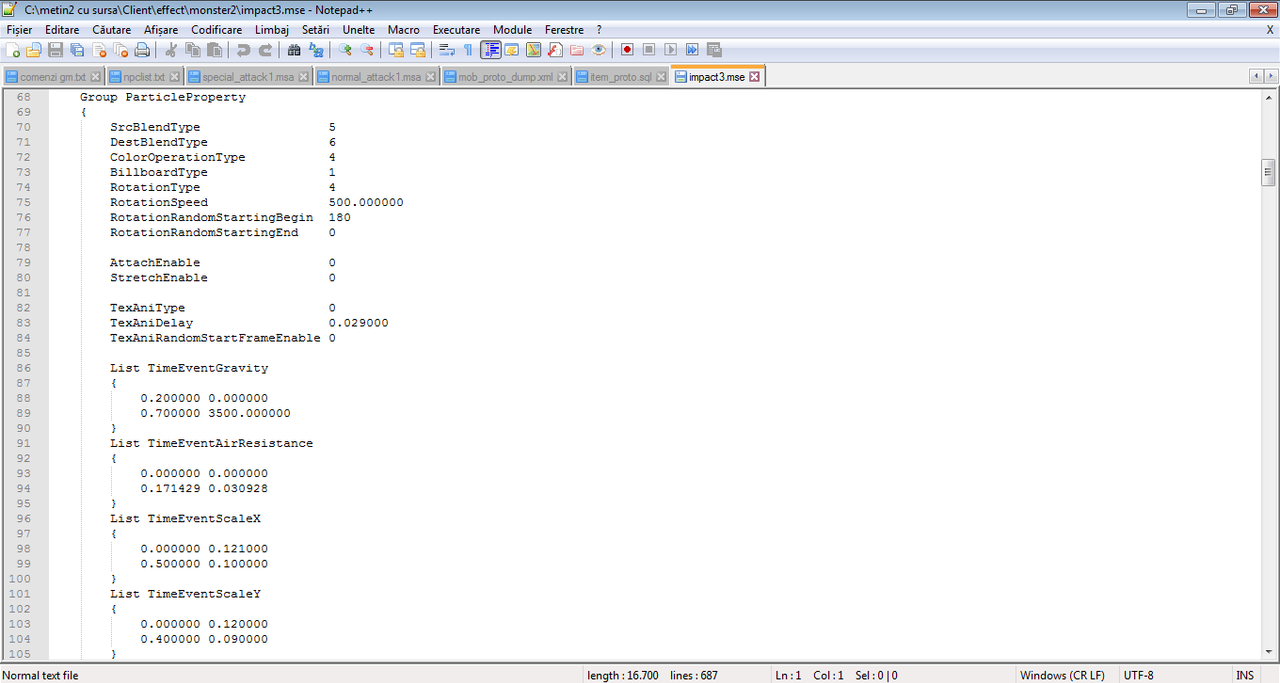Open the Module menu

pos(512,30)
